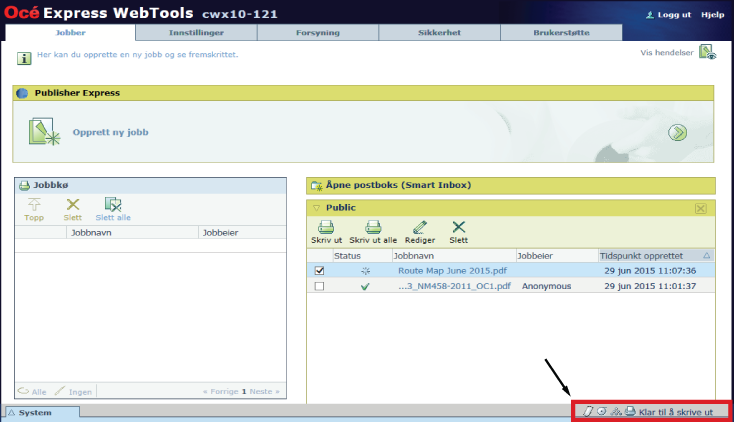Click the 29 jun 2015 11:01:37 timestamp

pyautogui.click(x=650, y=286)
